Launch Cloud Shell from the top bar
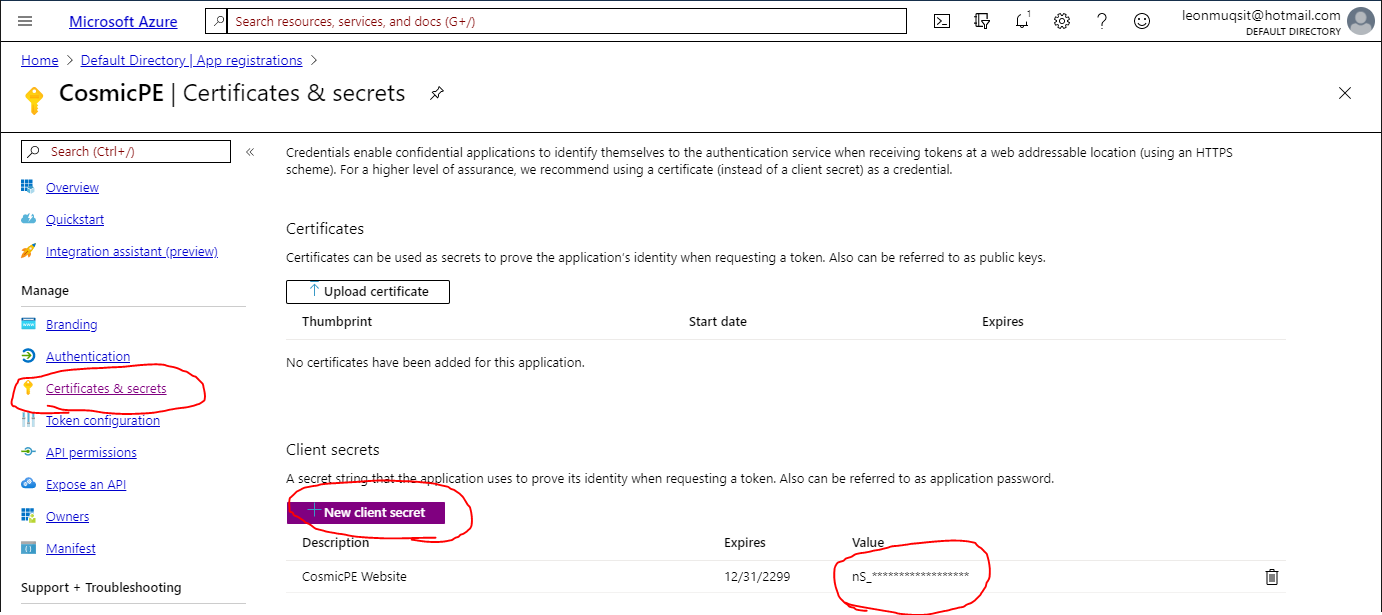The width and height of the screenshot is (1382, 615). point(941,21)
